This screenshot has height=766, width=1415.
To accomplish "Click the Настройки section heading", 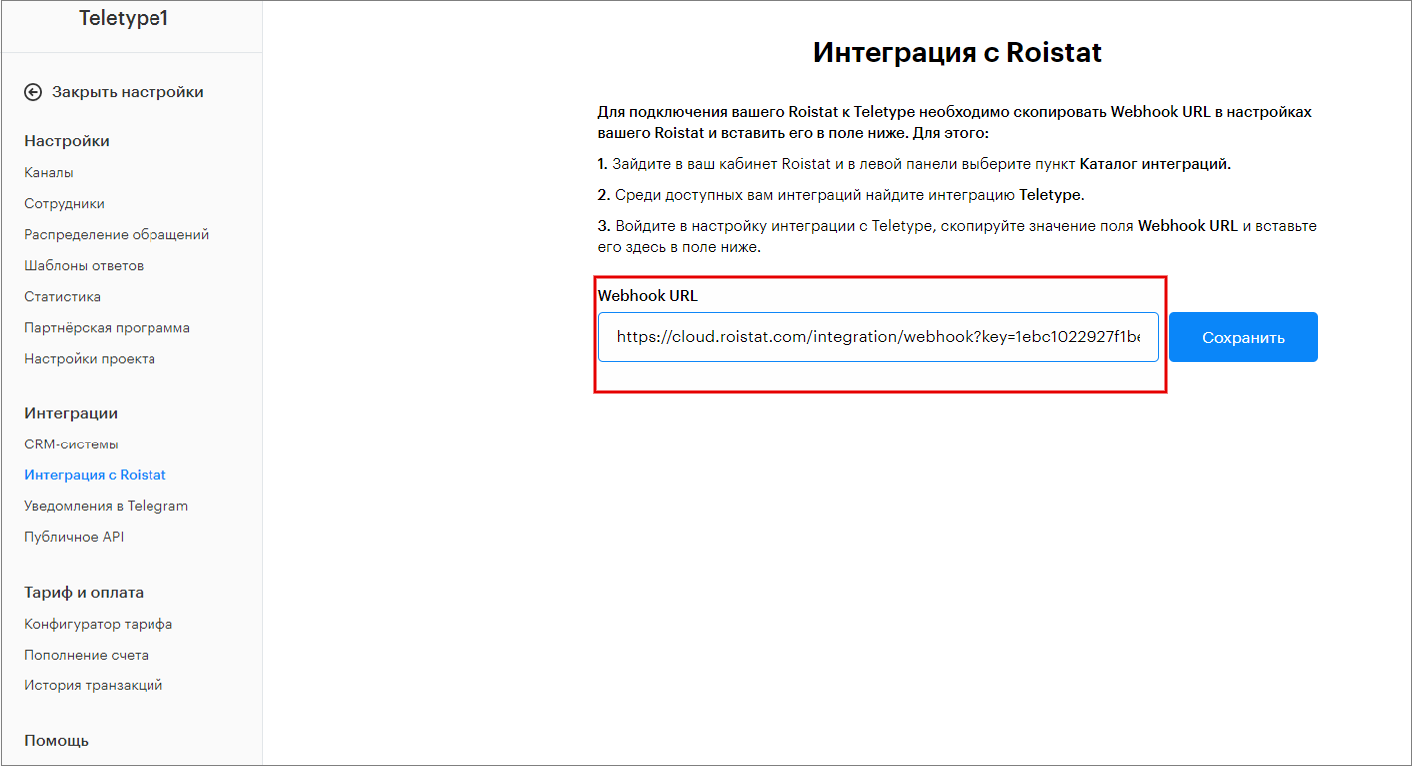I will pos(67,141).
